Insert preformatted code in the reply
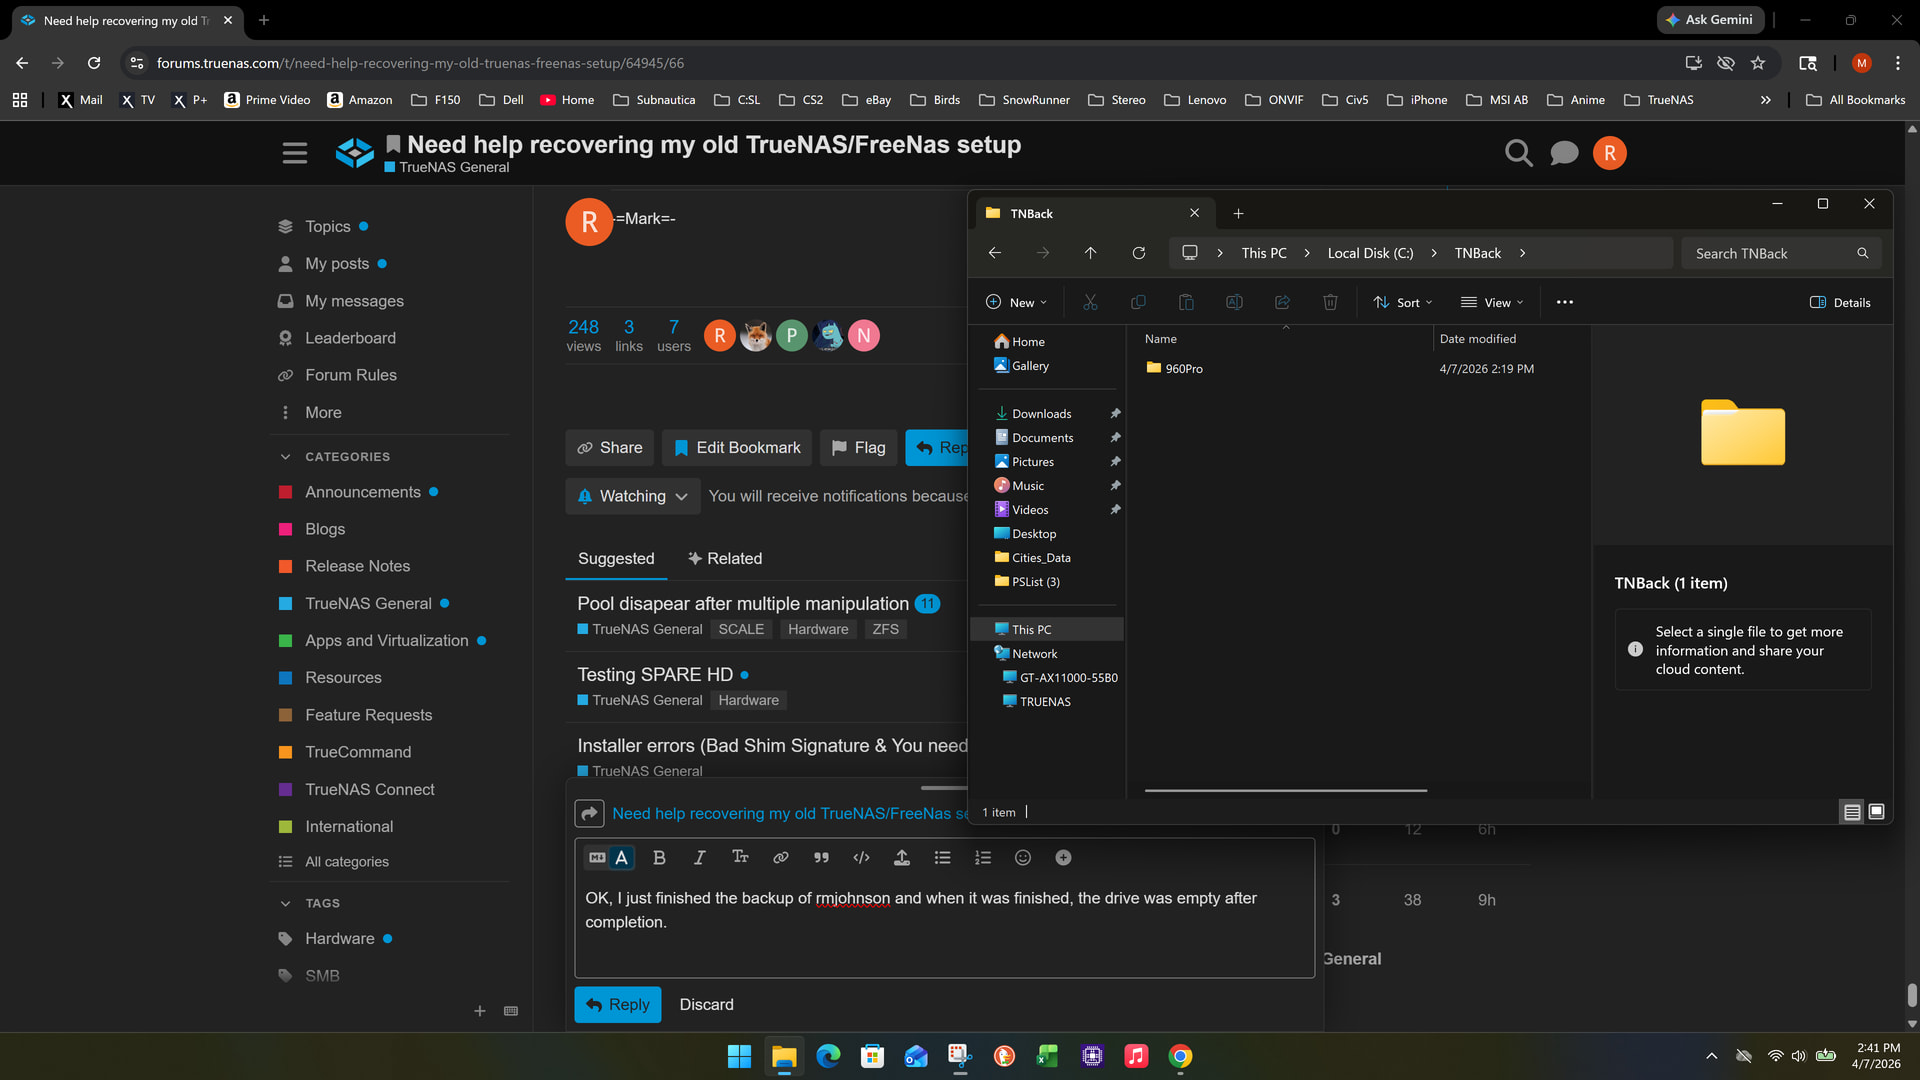1920x1080 pixels. click(861, 857)
